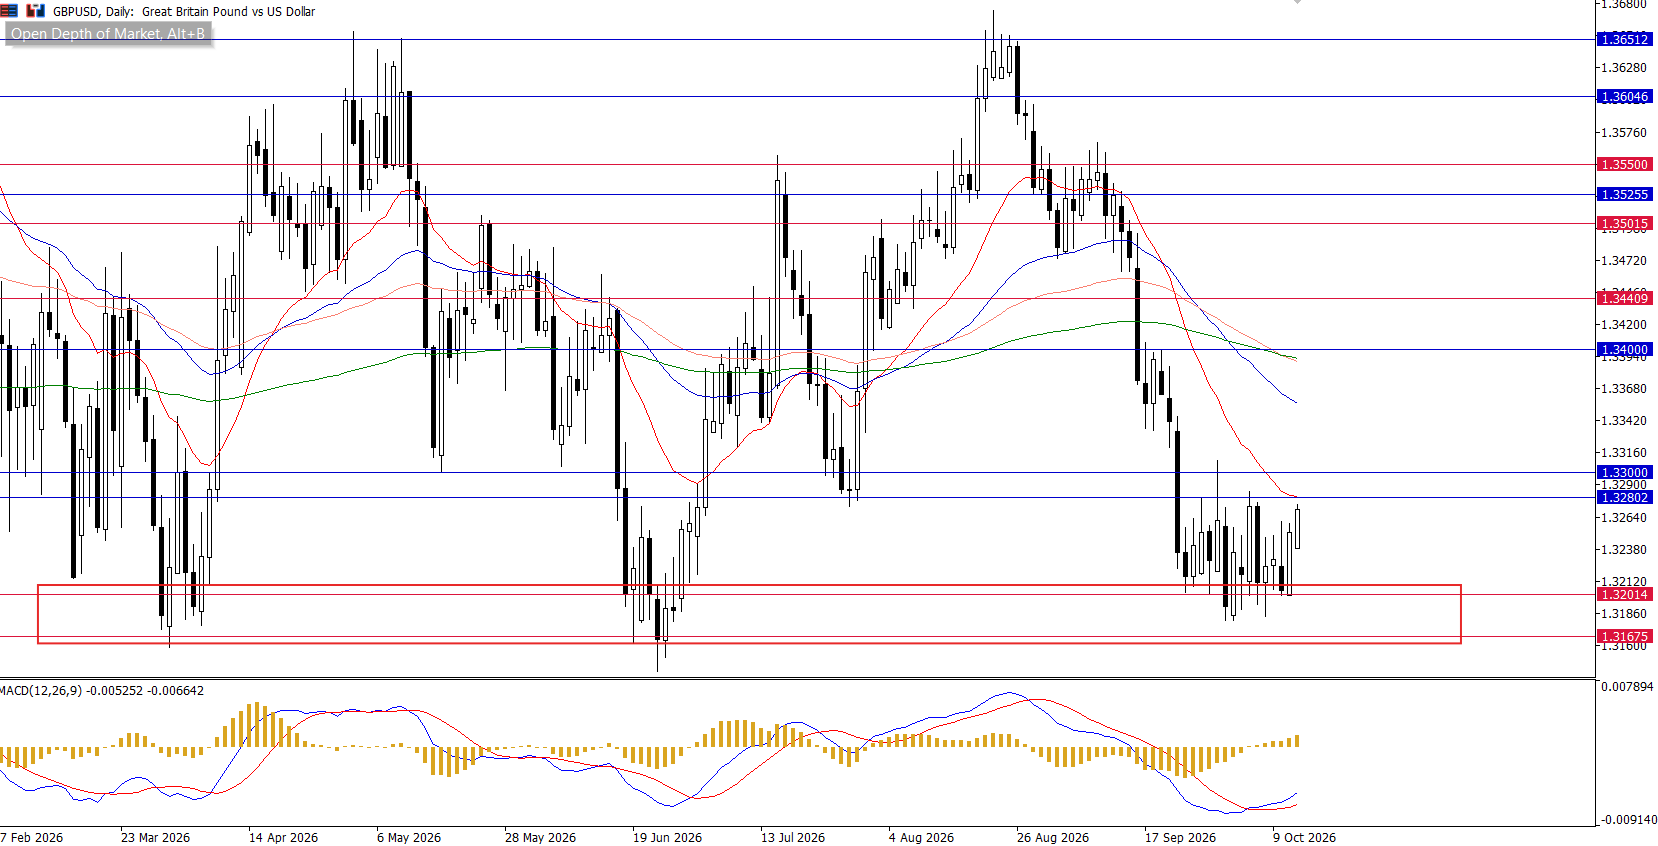This screenshot has width=1658, height=846.
Task: Click the 1.35760 price scale value
Action: [1624, 132]
